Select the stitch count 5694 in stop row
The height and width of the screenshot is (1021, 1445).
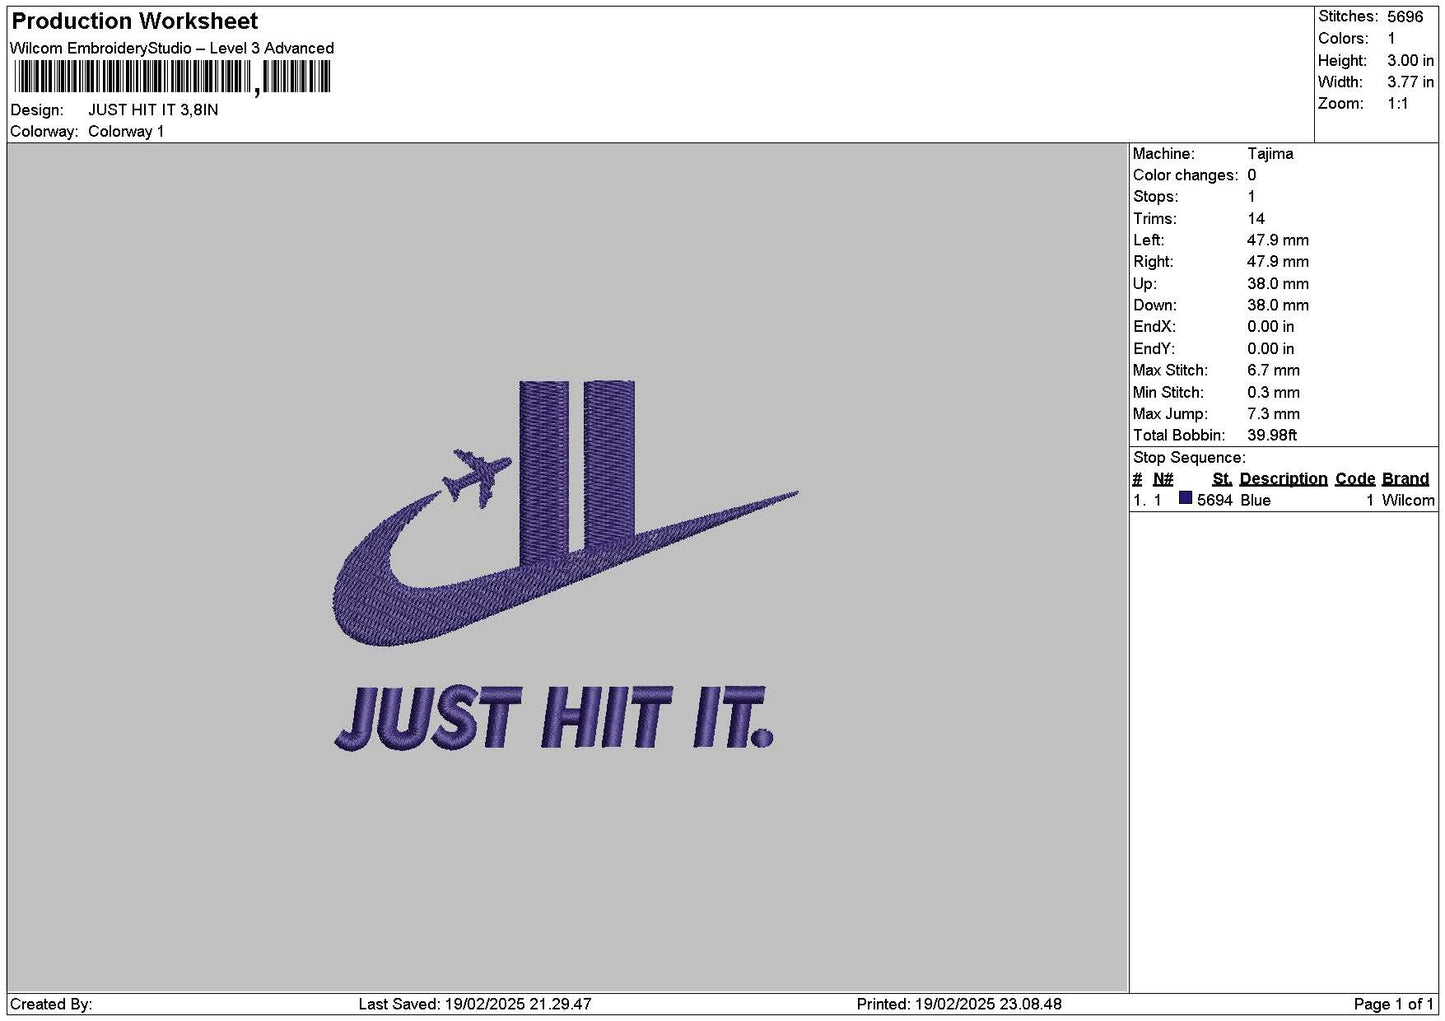point(1215,500)
